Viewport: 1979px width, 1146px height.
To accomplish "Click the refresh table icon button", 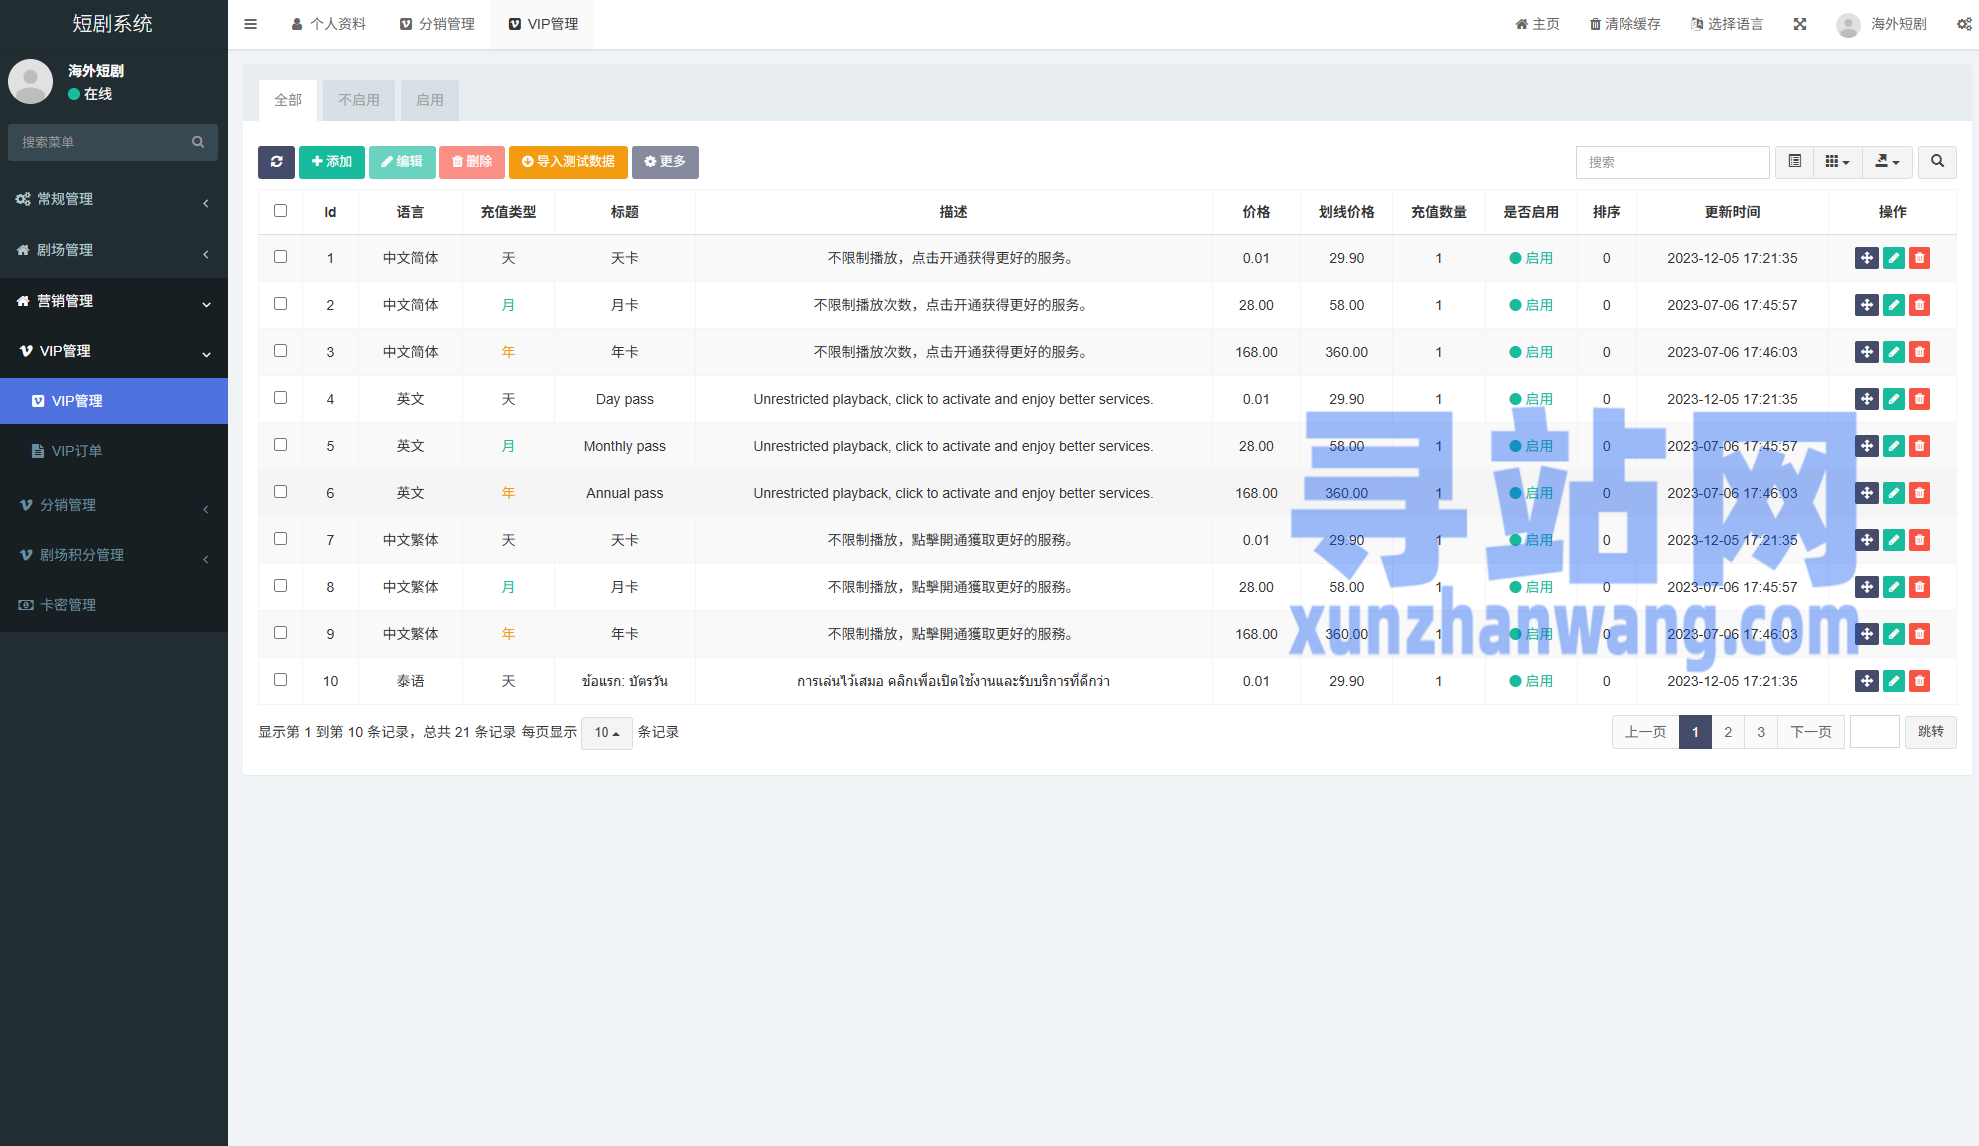I will (x=276, y=162).
